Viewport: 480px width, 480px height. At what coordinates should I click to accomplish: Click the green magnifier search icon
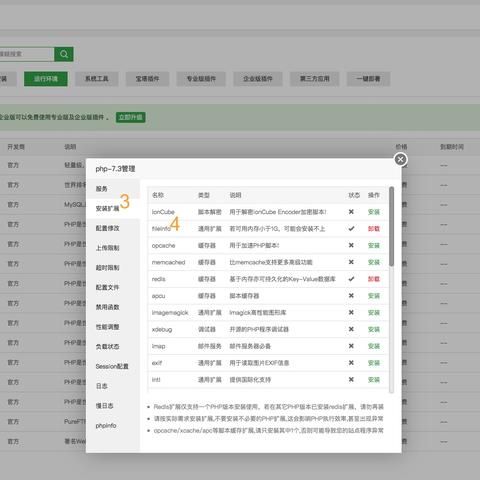tap(64, 54)
